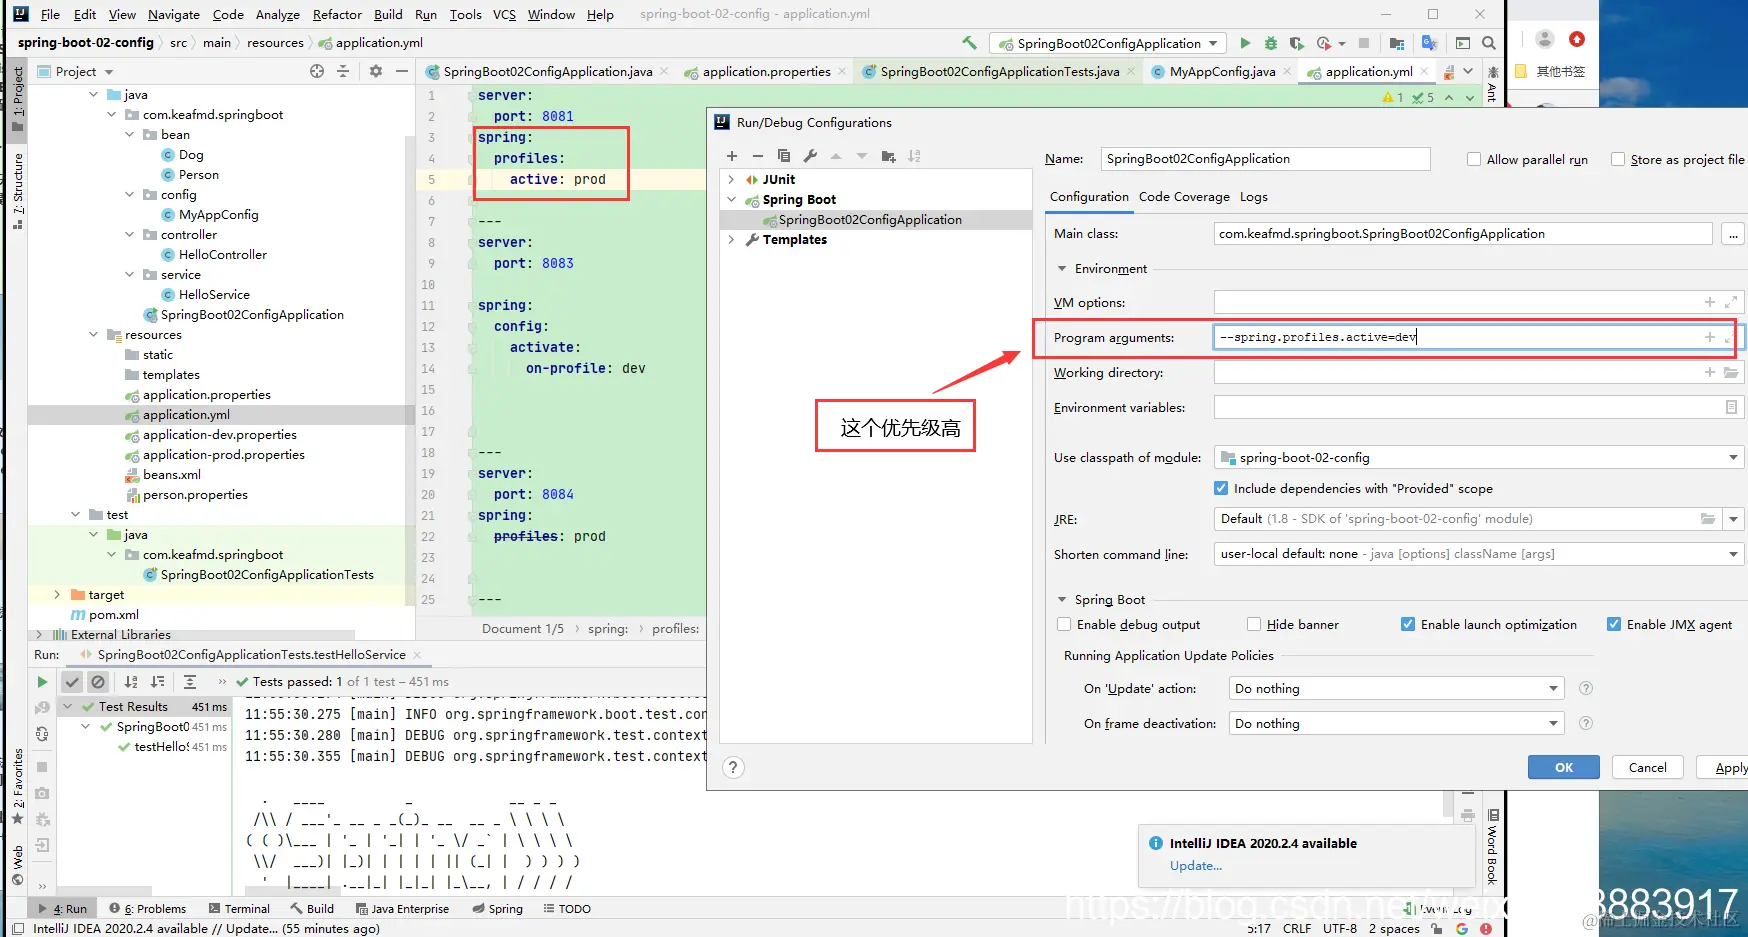The height and width of the screenshot is (937, 1748).
Task: Edit templates wrench icon in dialog toolbar
Action: click(x=810, y=156)
